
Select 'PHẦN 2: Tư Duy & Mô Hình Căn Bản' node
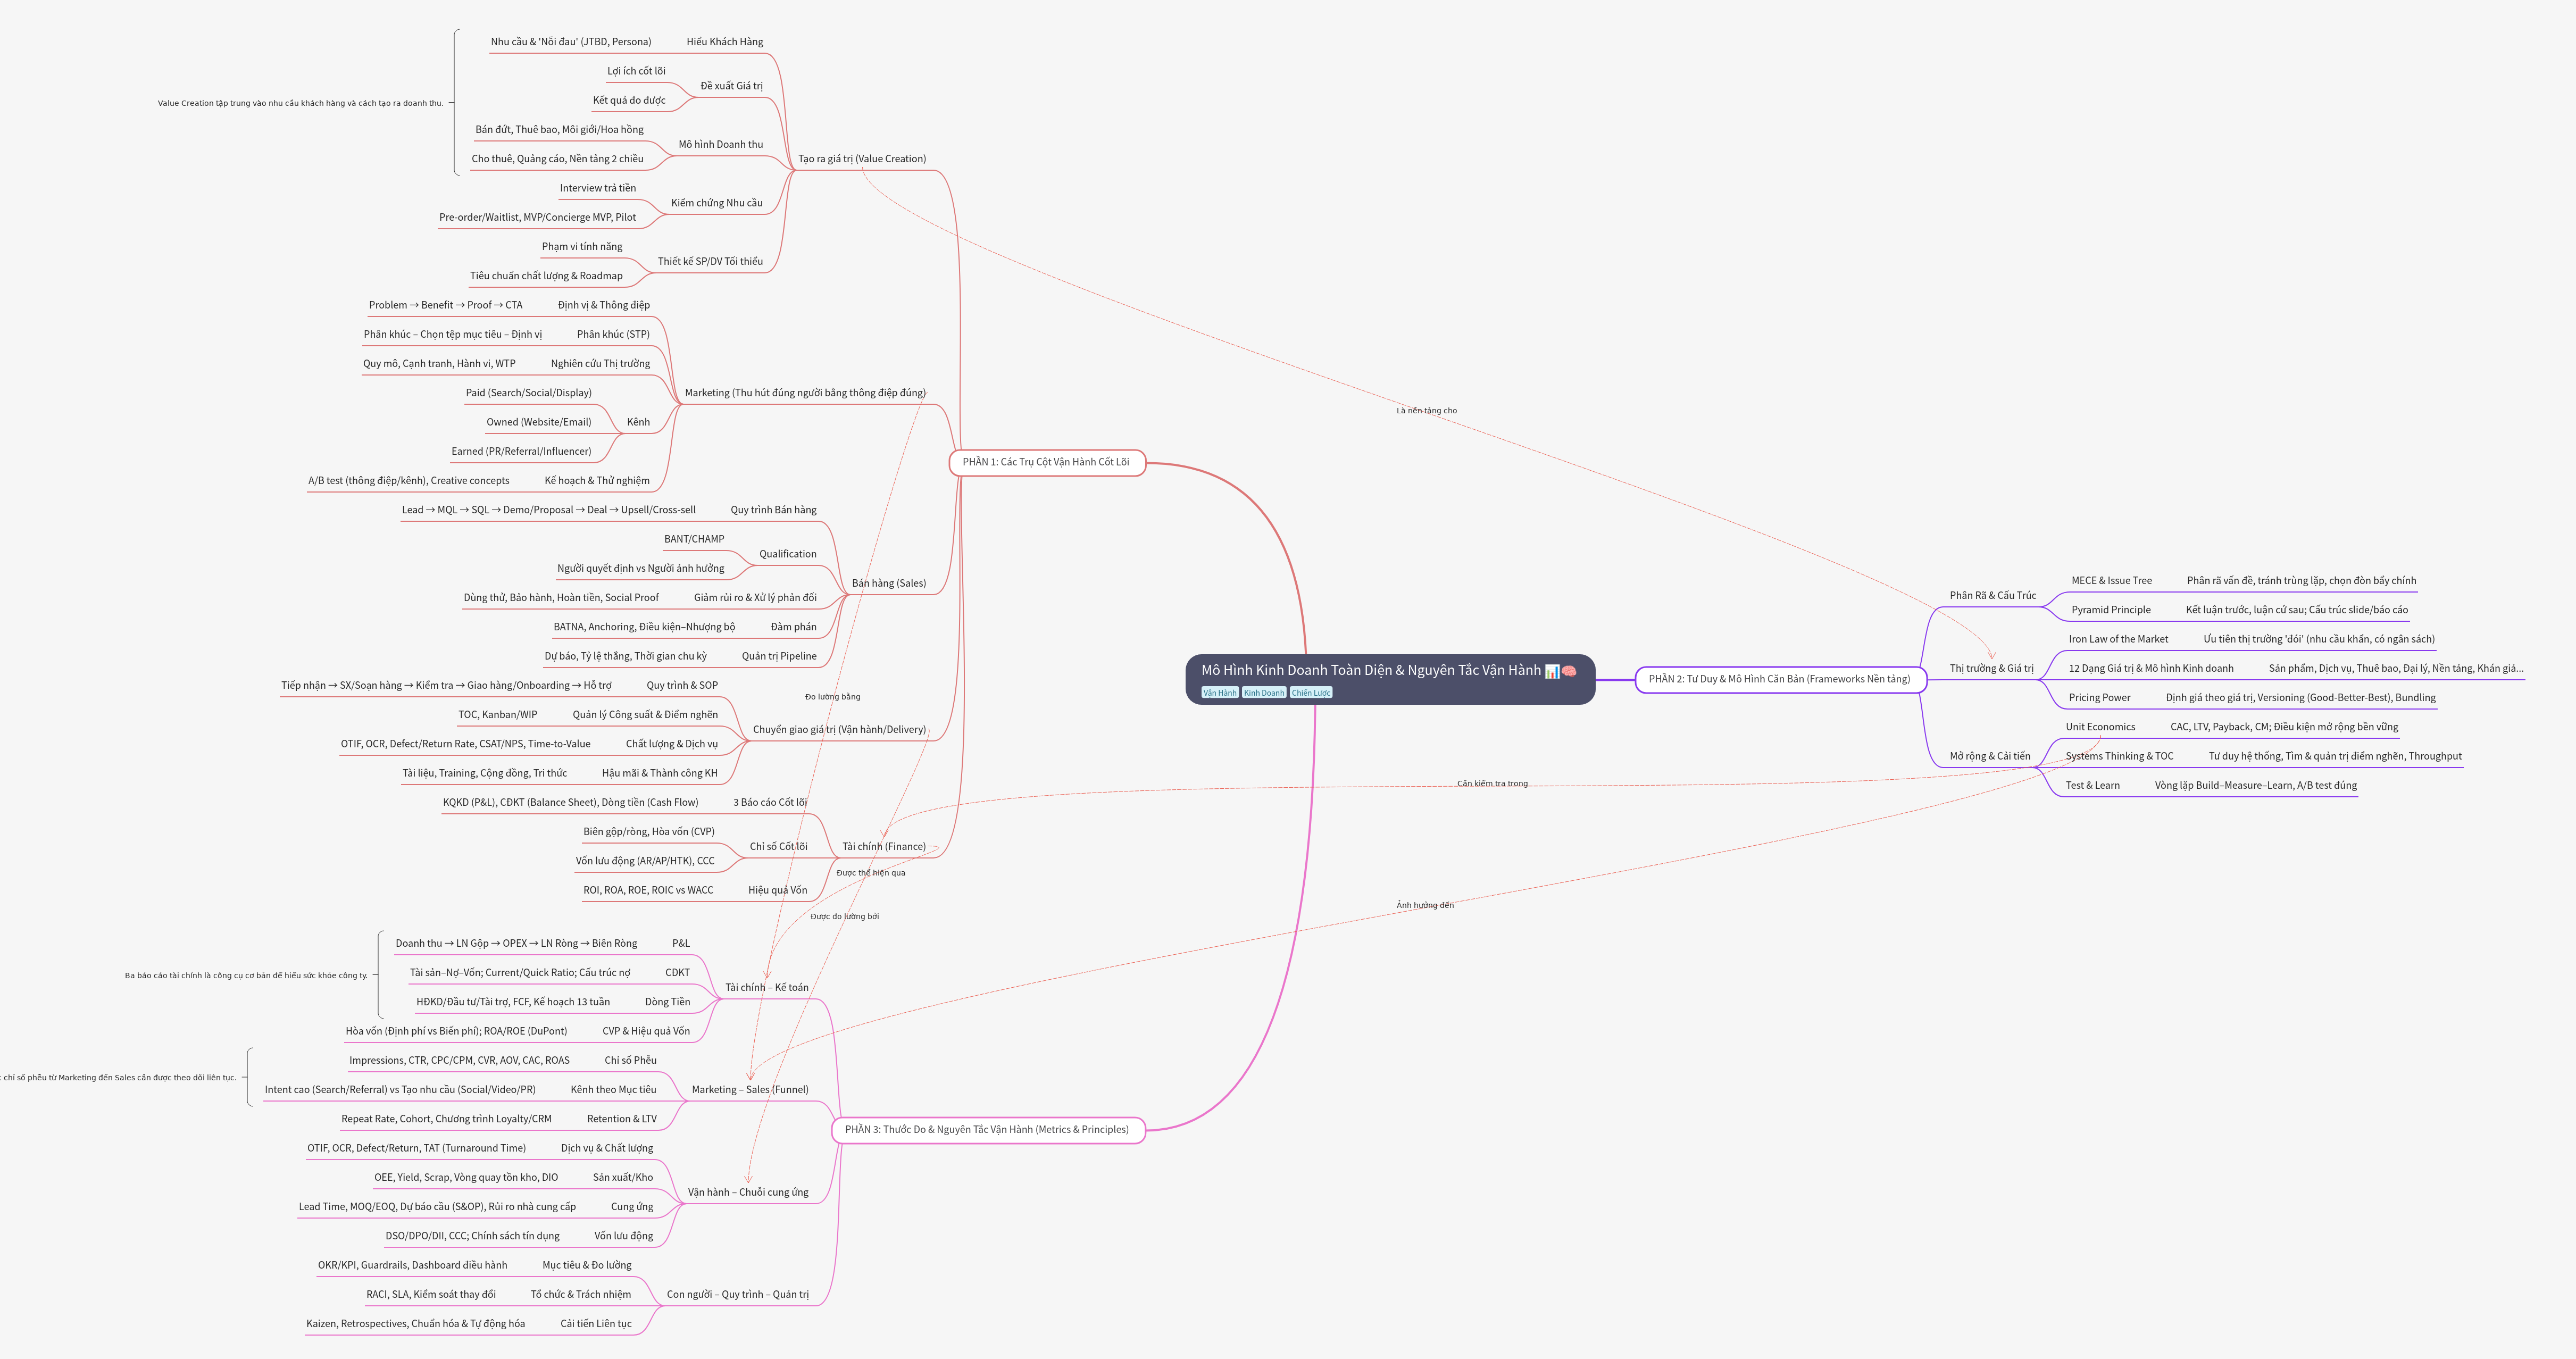[x=1779, y=679]
